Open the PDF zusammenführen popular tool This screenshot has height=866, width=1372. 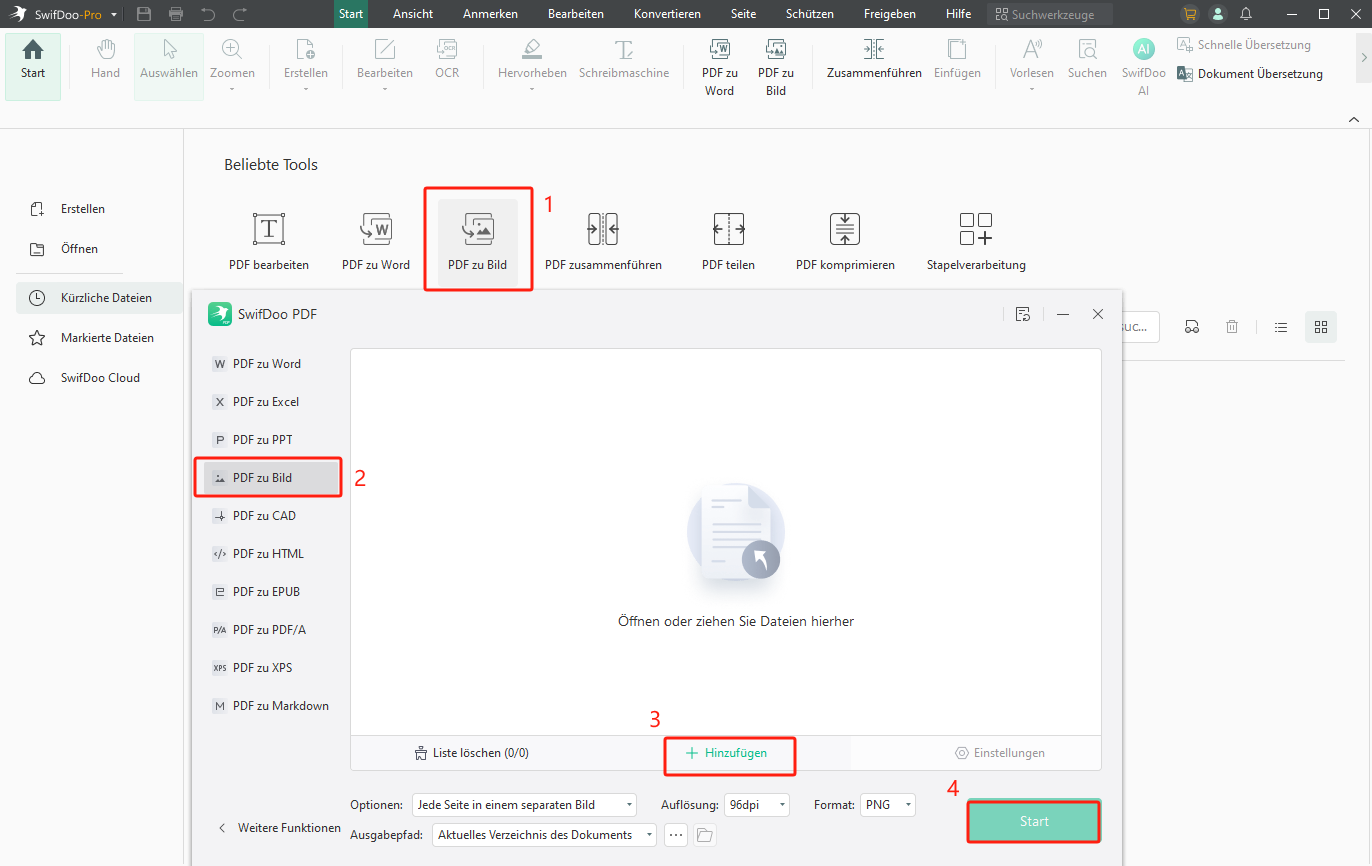603,241
